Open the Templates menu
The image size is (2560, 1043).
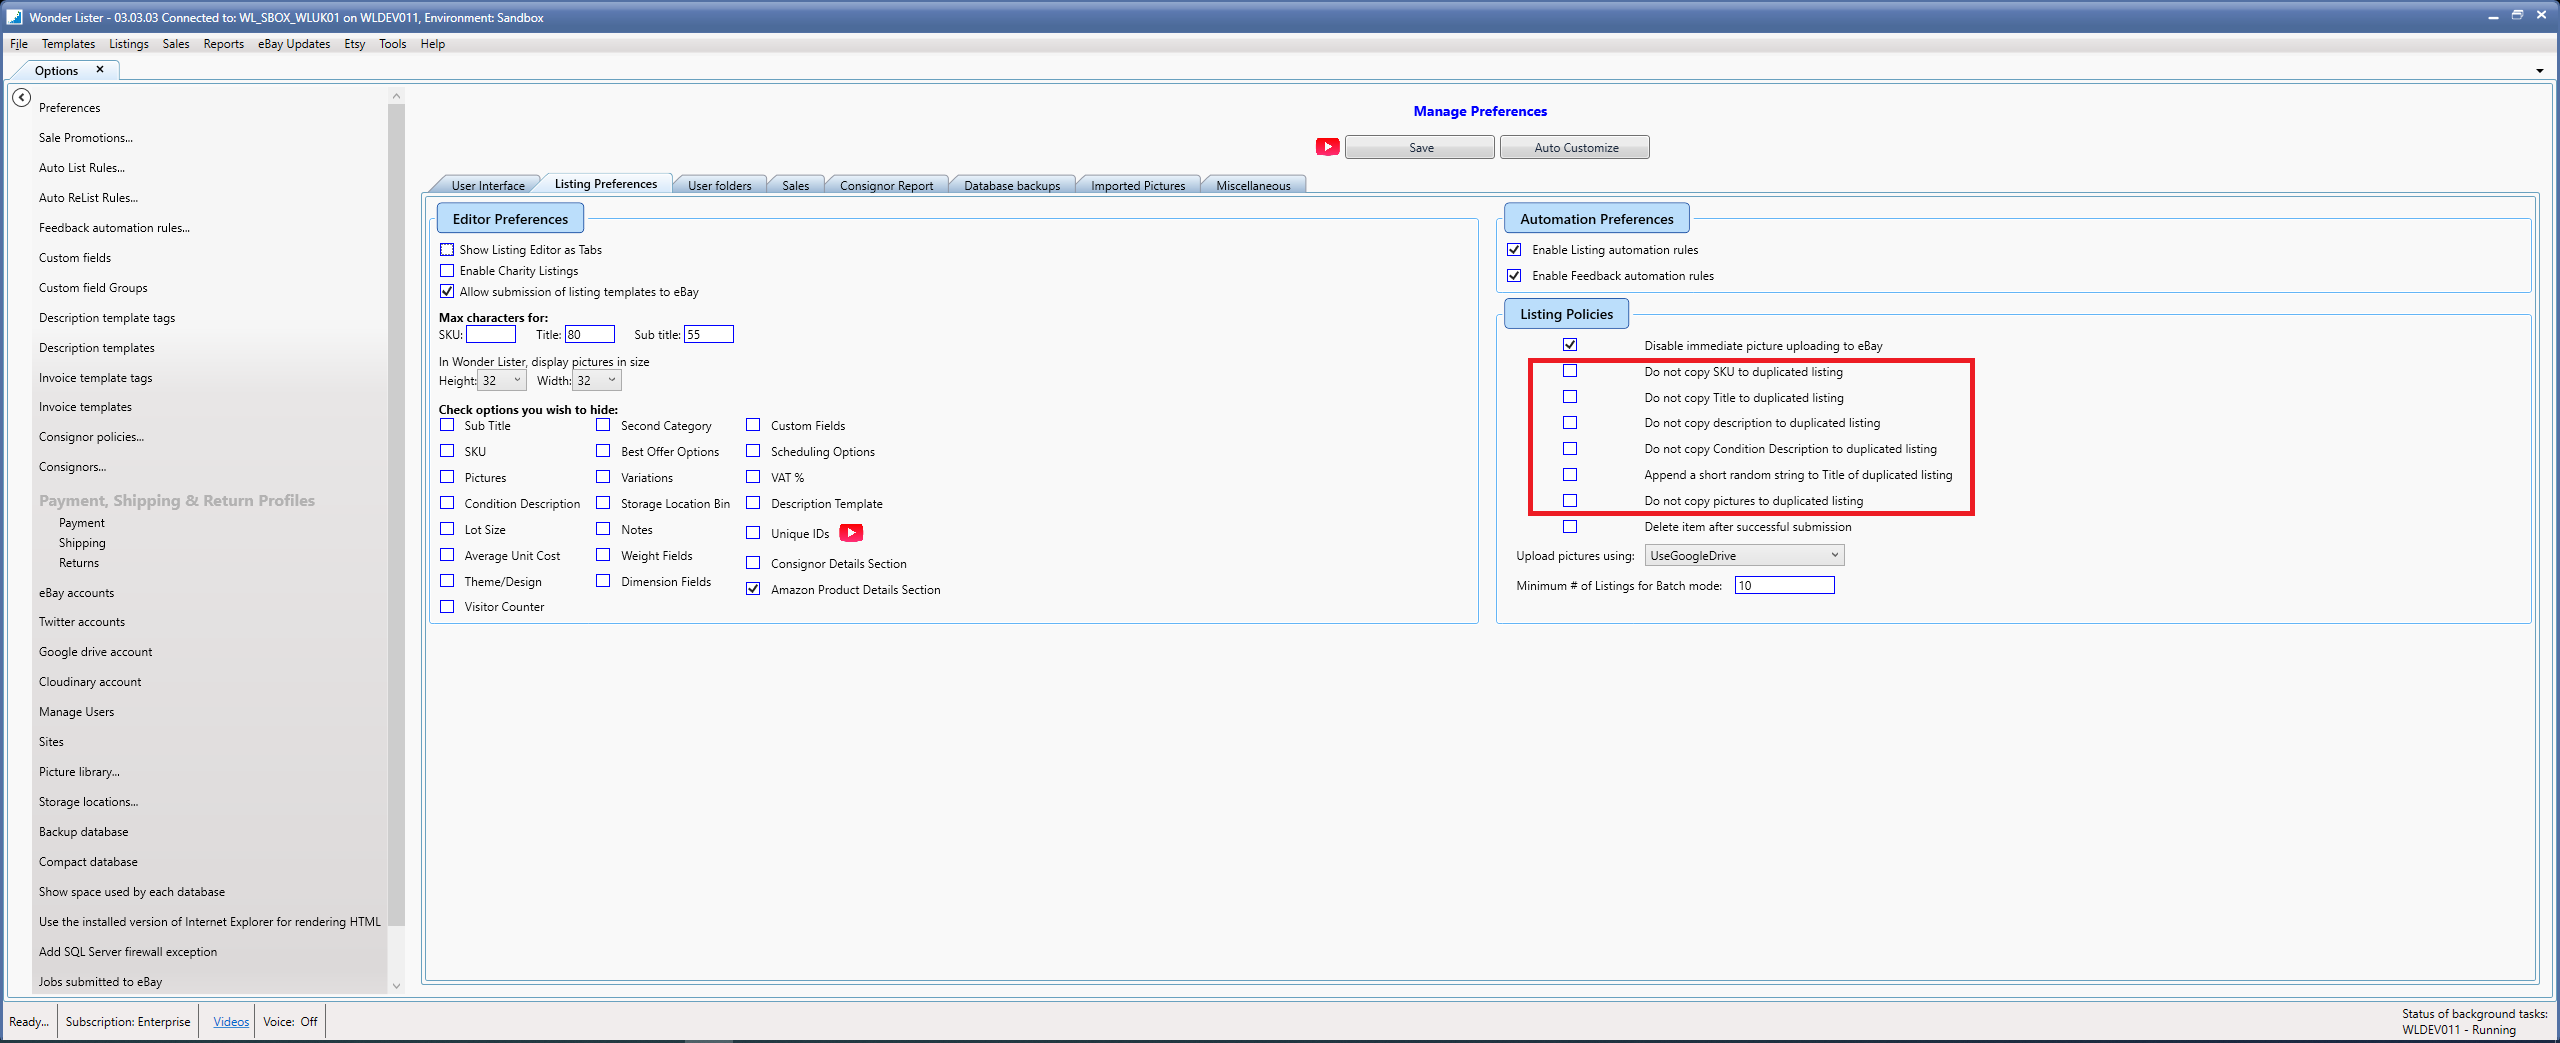[x=68, y=44]
